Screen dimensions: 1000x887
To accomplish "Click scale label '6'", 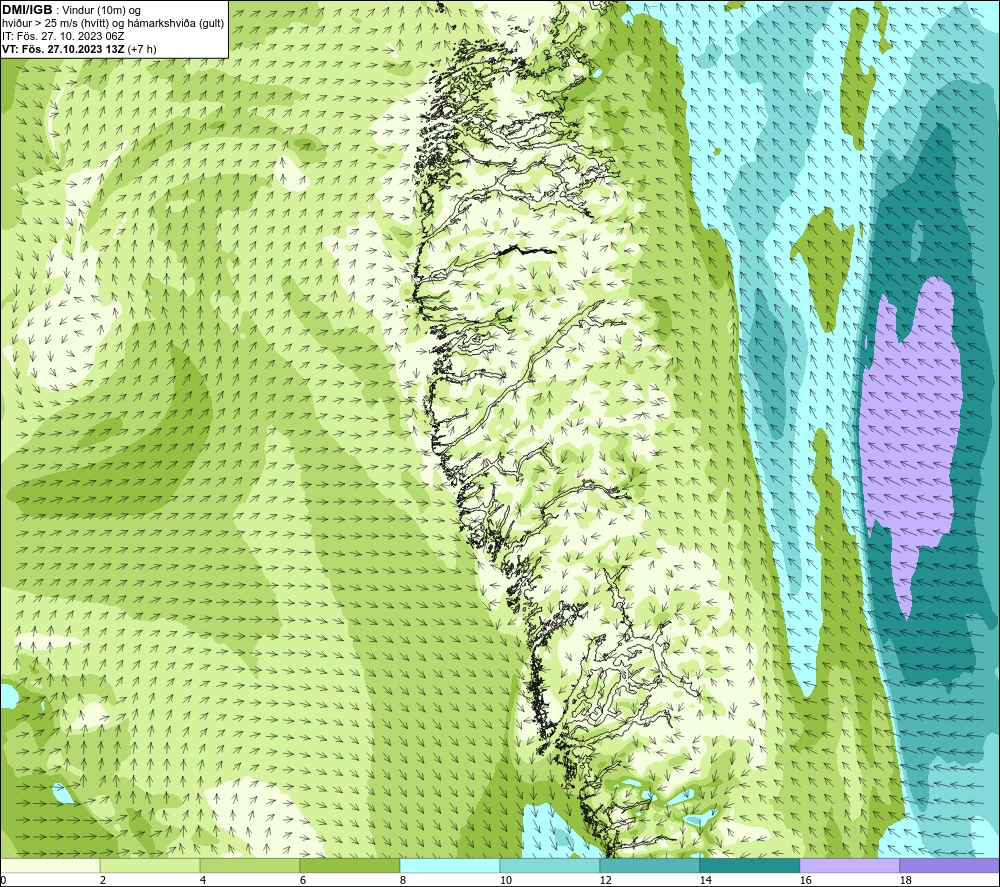I will coord(303,880).
